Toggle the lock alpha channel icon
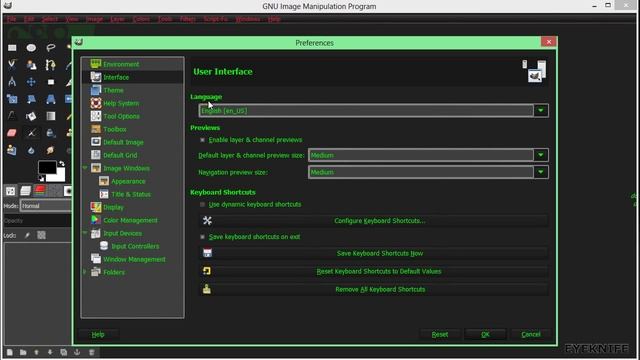The width and height of the screenshot is (640, 360). (41, 235)
